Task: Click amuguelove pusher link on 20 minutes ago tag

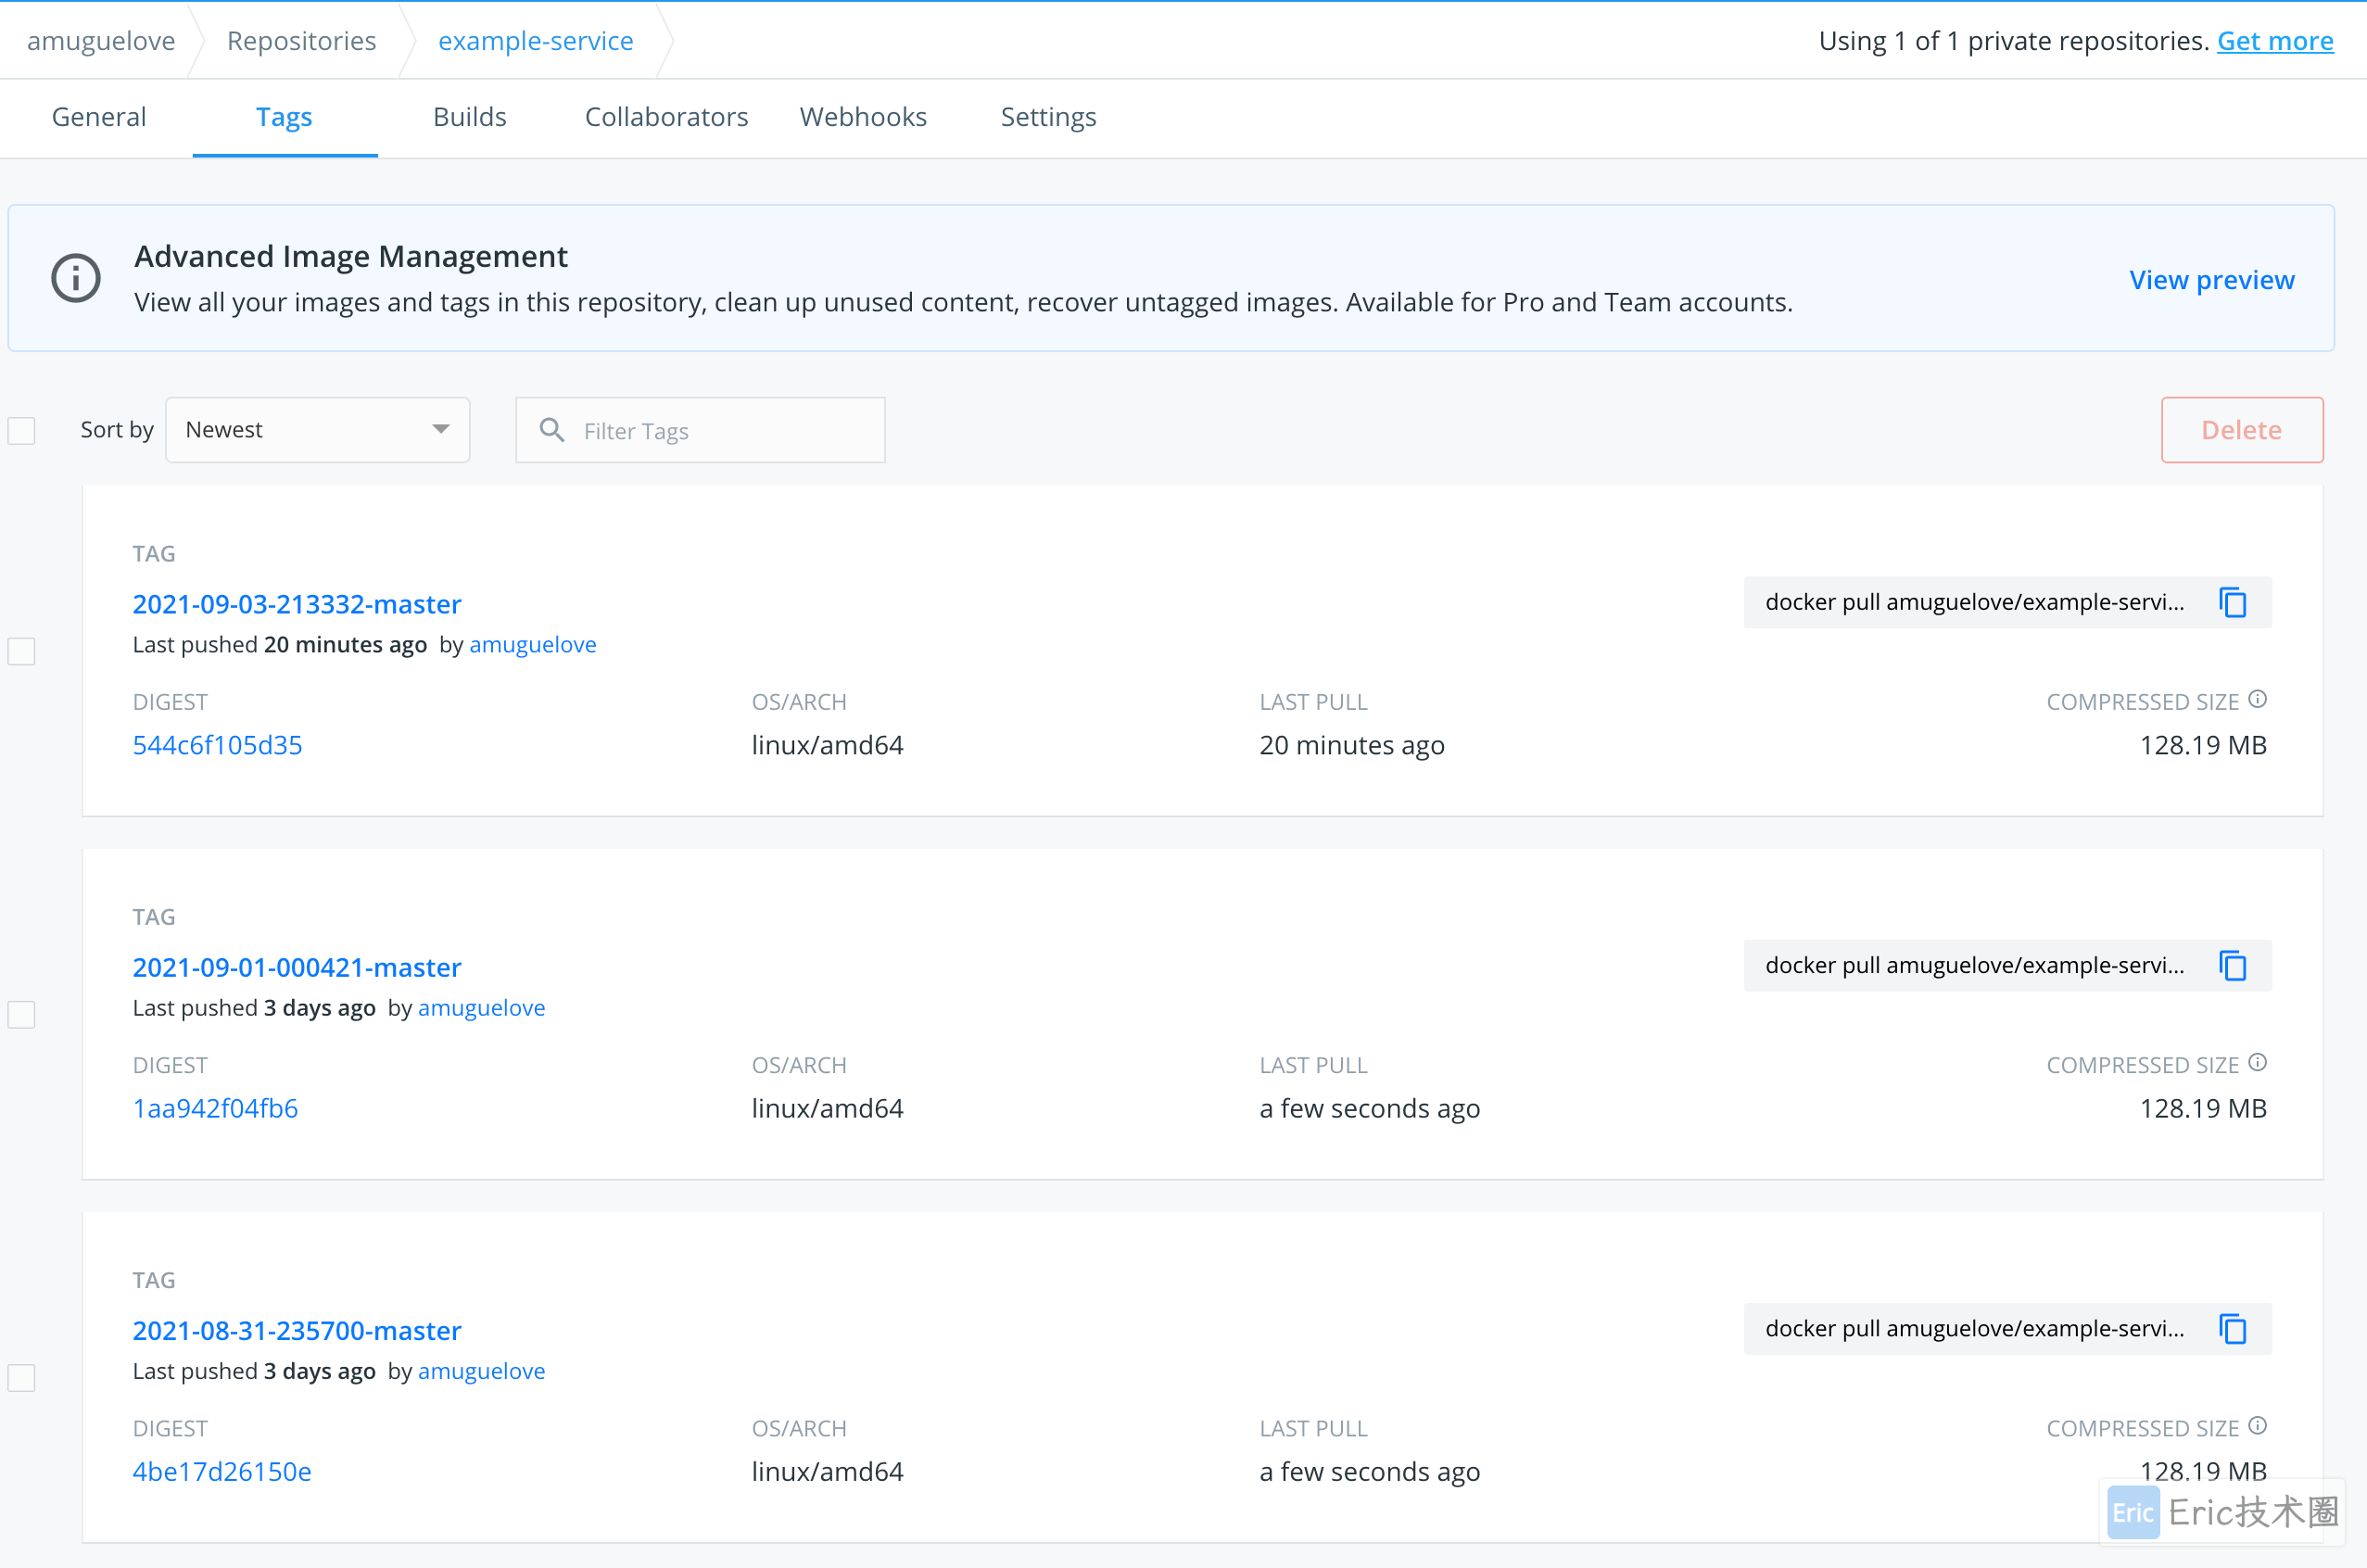Action: (533, 645)
